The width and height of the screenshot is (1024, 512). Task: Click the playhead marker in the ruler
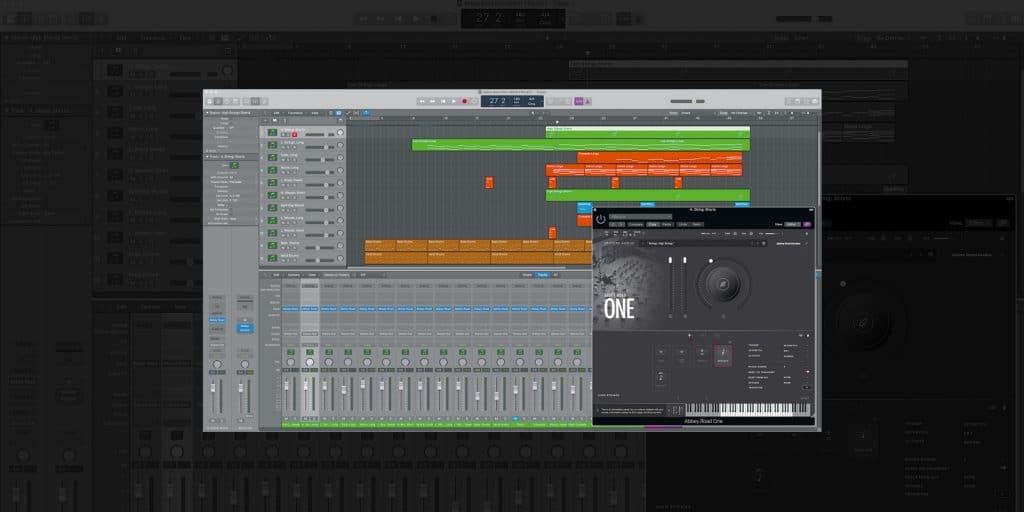(x=557, y=122)
